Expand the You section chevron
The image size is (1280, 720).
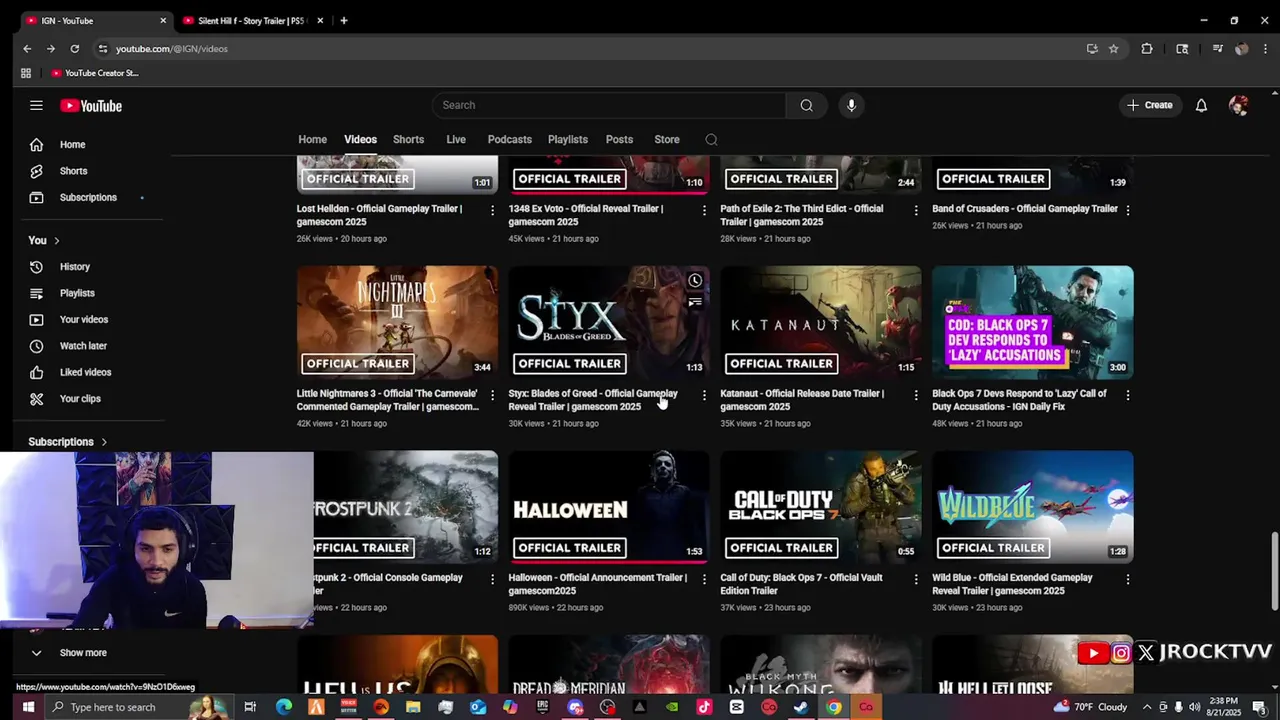[57, 240]
